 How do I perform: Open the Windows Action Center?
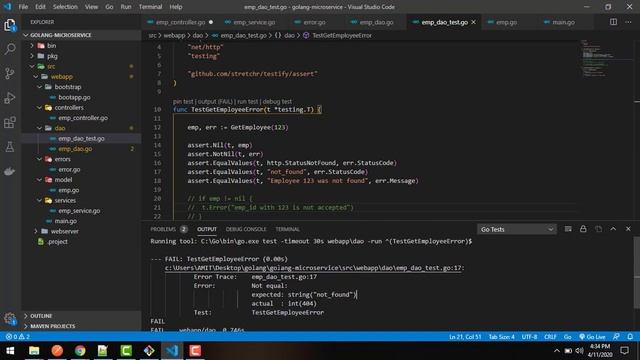click(624, 351)
